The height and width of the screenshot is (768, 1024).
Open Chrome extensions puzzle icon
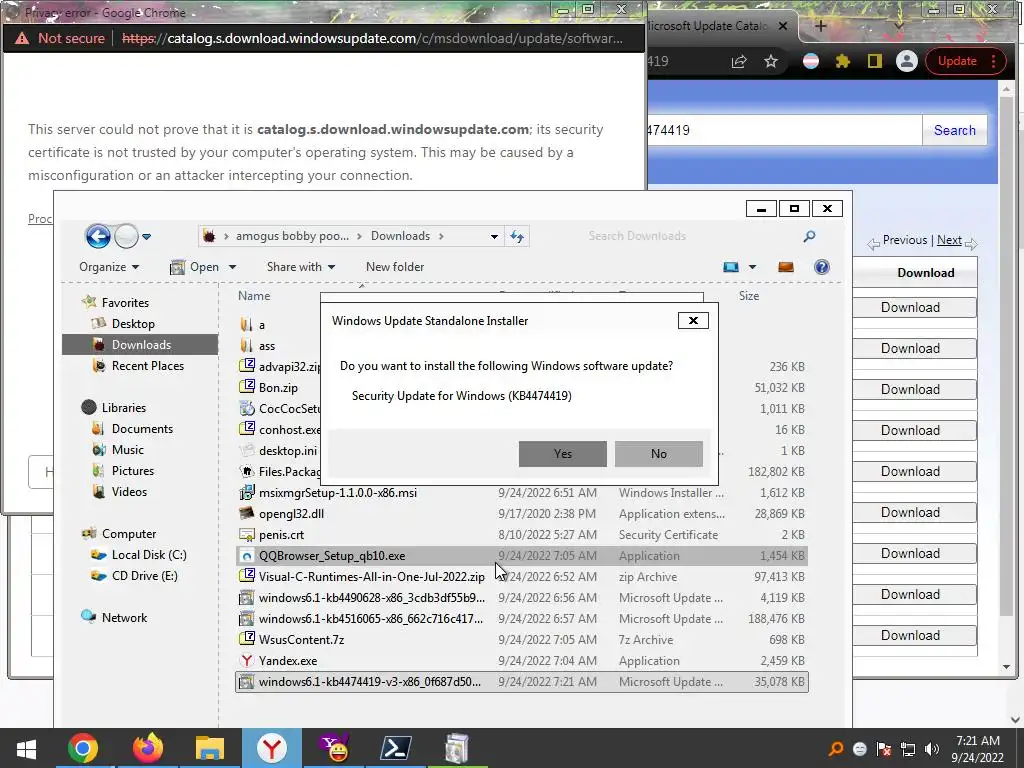click(x=842, y=61)
